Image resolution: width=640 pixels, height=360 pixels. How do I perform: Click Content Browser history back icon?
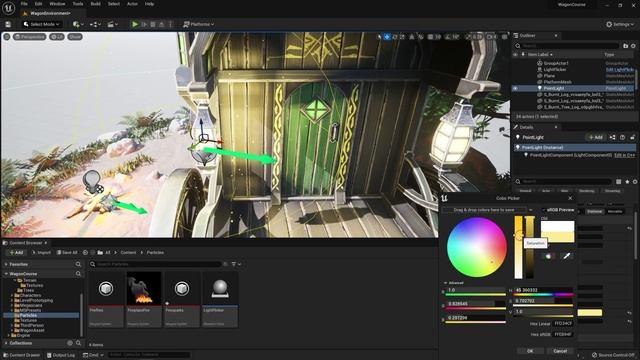coord(85,253)
